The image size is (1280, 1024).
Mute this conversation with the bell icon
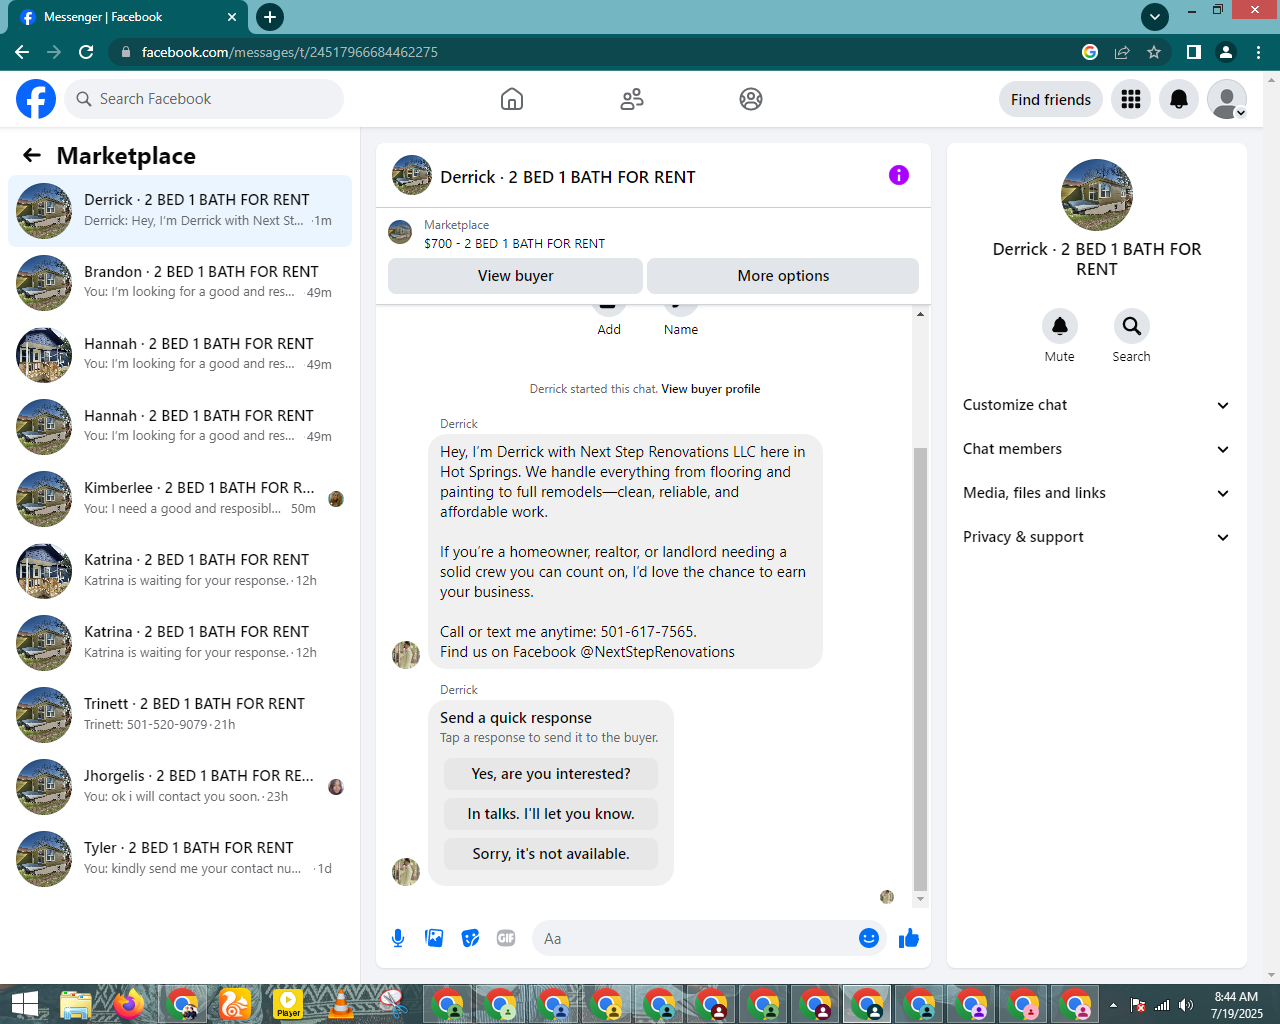1060,326
